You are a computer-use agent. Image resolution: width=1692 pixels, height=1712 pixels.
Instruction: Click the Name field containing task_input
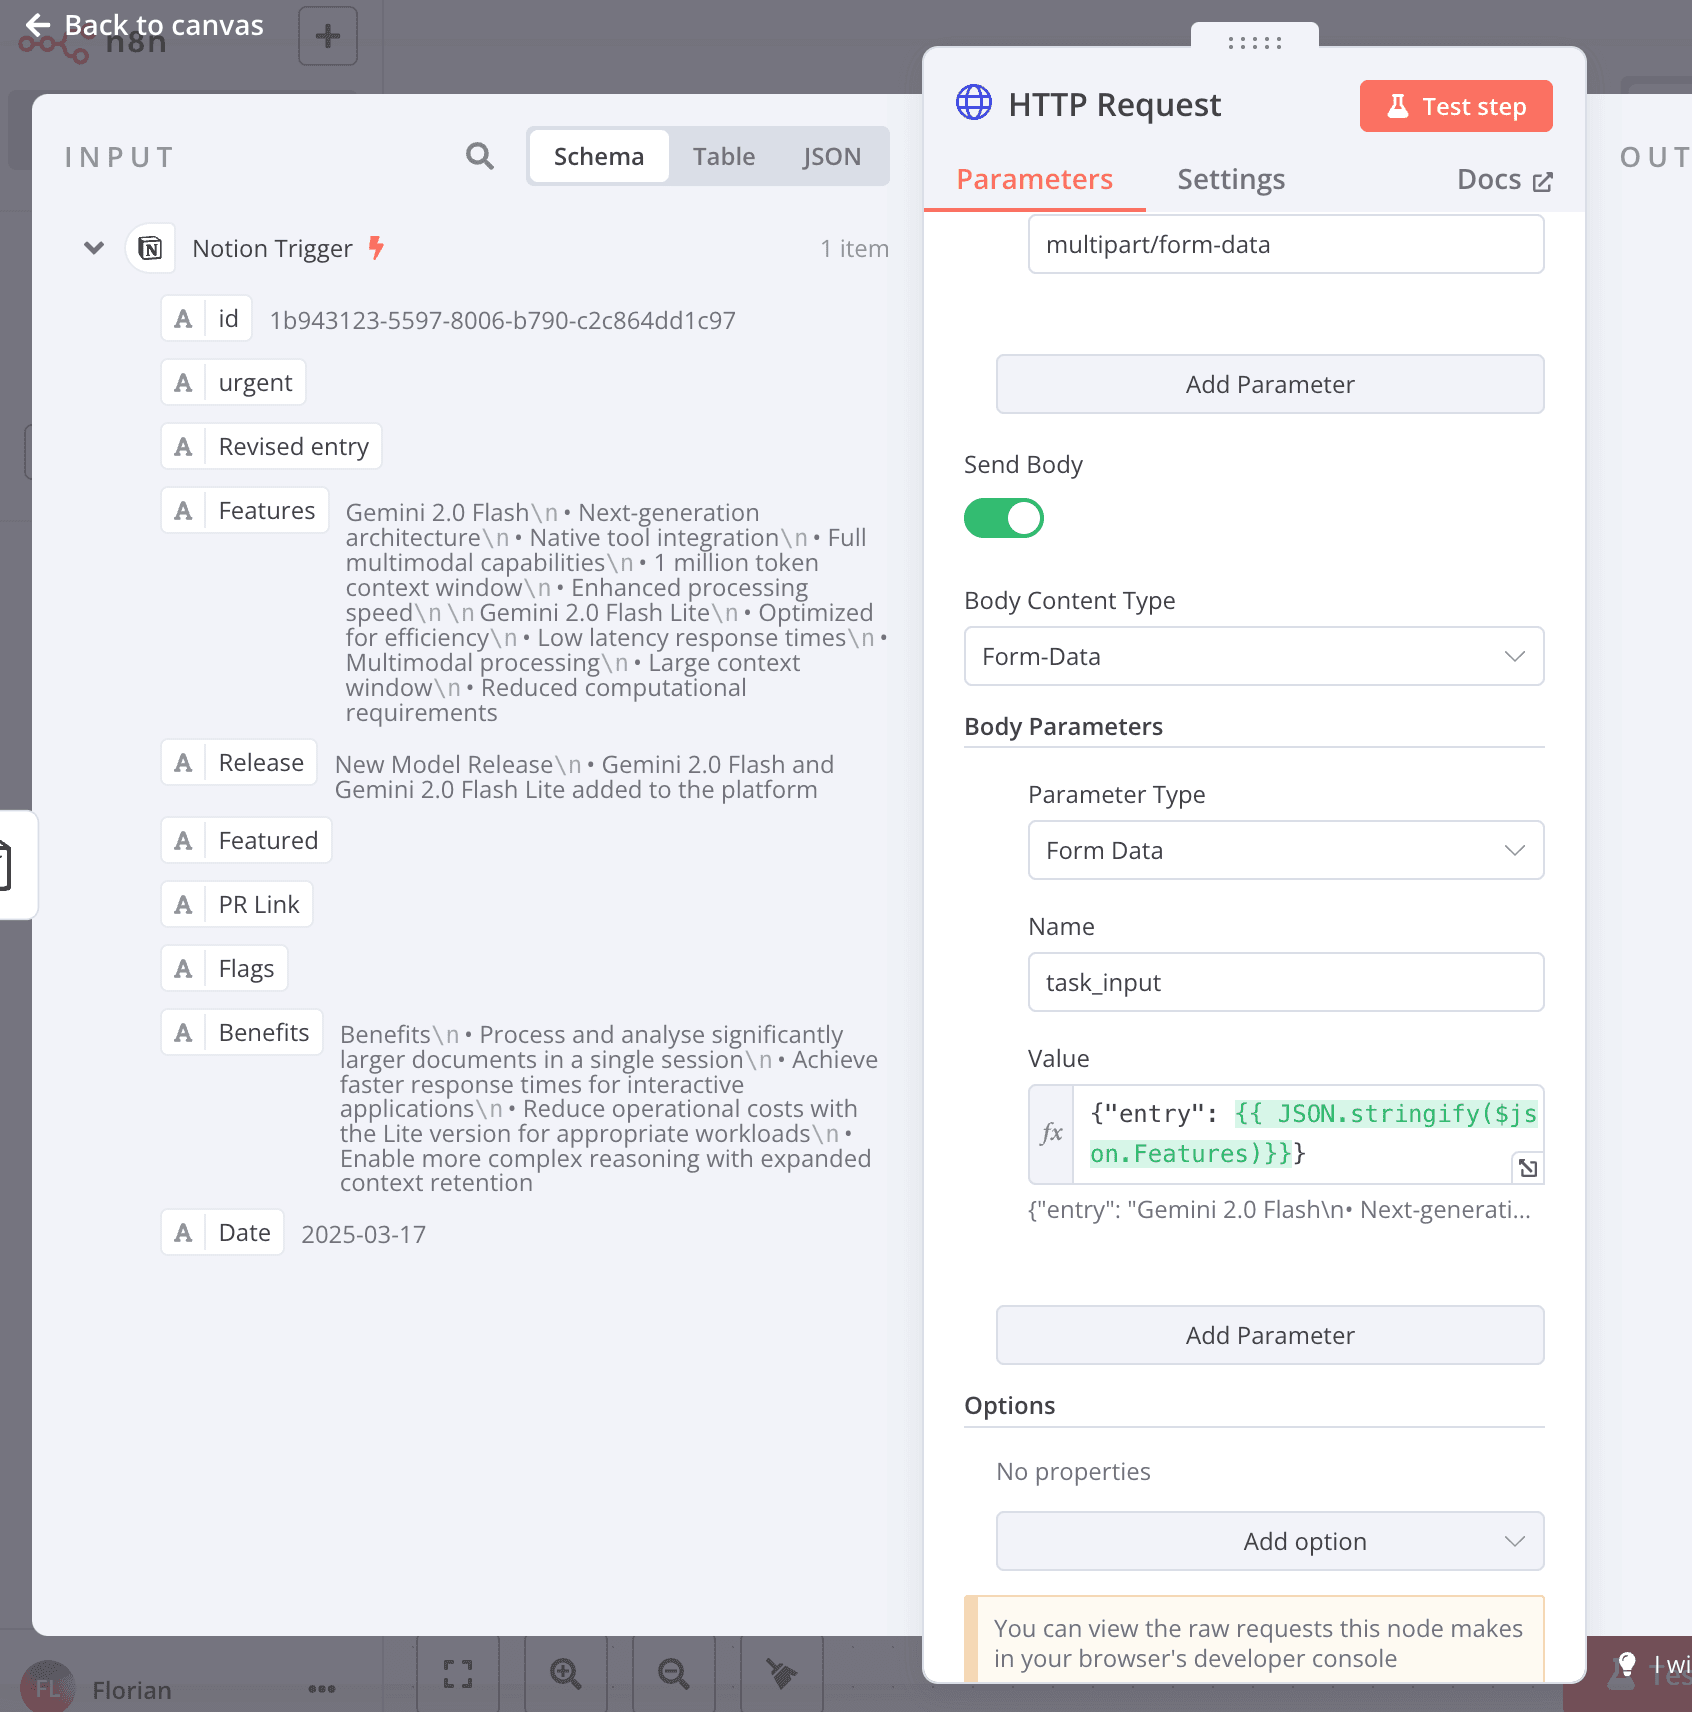[x=1286, y=982]
